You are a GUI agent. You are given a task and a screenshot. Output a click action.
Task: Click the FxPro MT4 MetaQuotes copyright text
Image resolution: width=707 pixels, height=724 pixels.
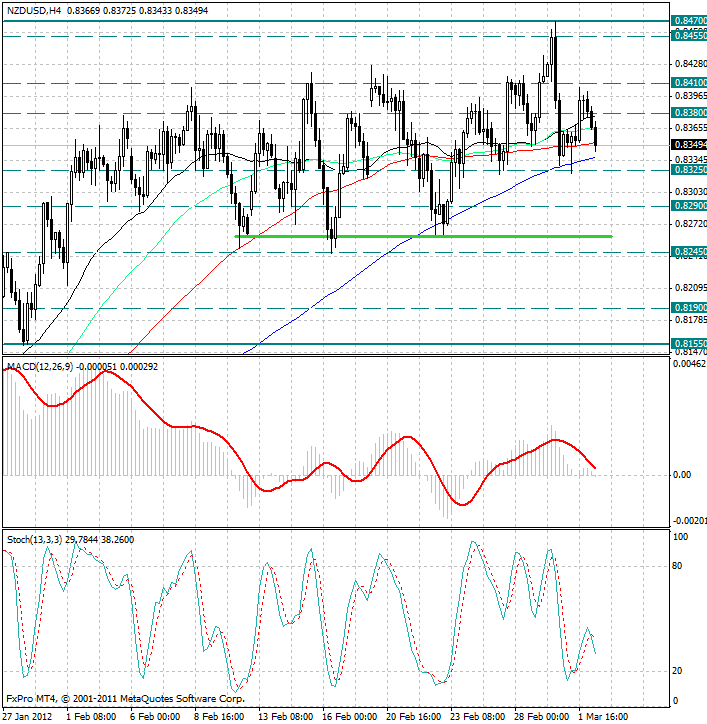pyautogui.click(x=125, y=699)
